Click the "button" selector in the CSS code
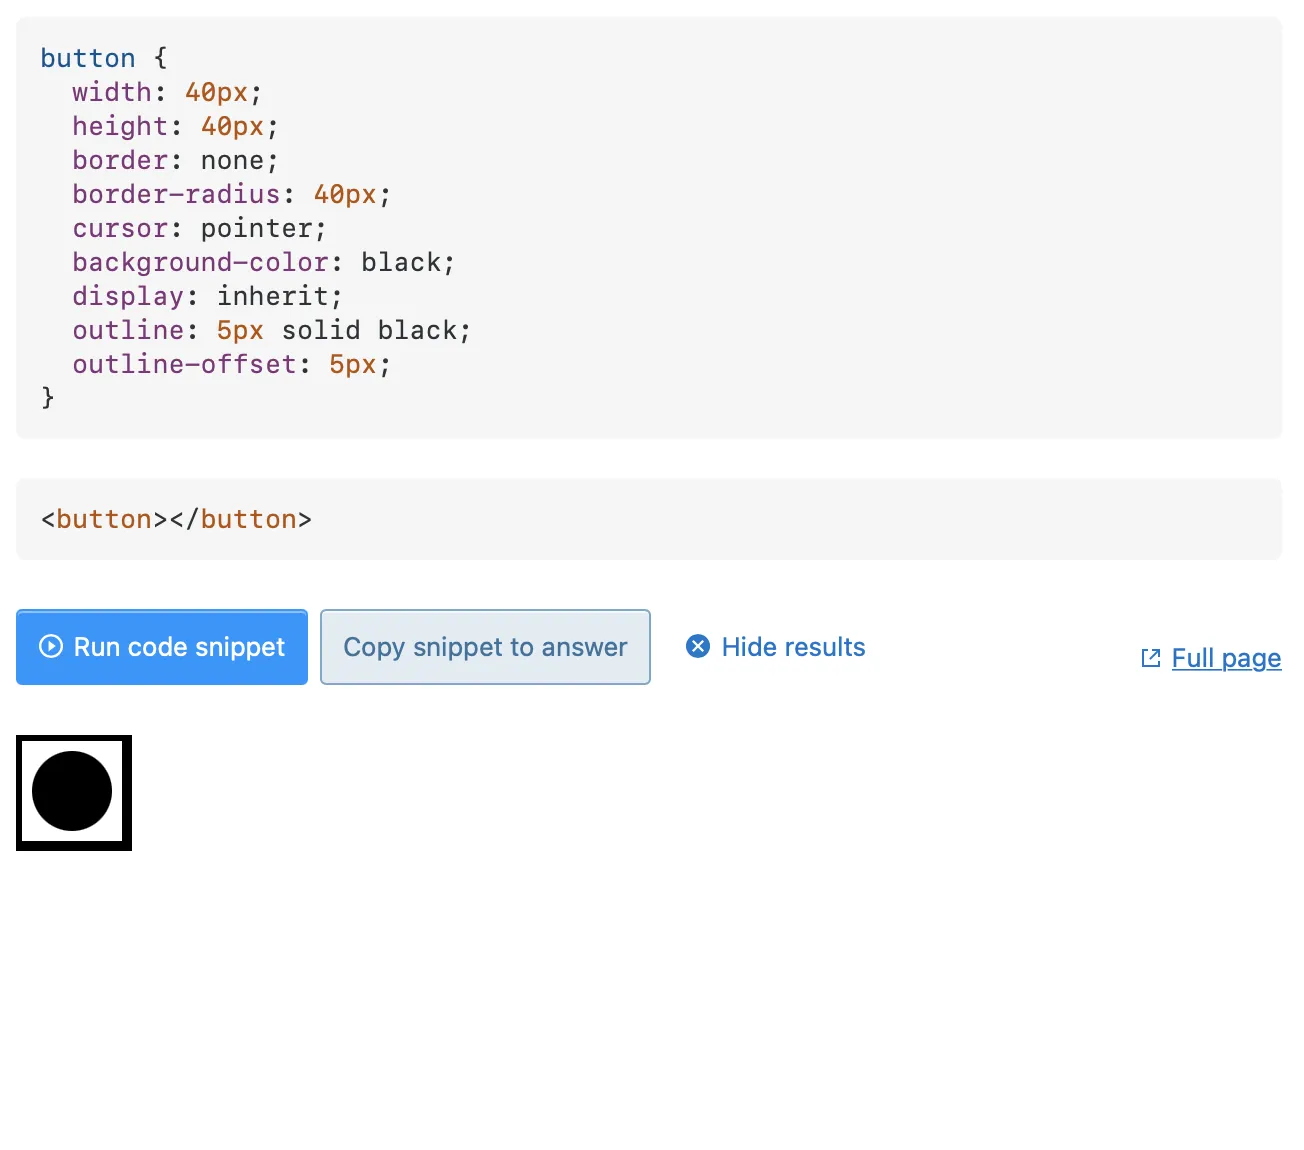 click(88, 58)
